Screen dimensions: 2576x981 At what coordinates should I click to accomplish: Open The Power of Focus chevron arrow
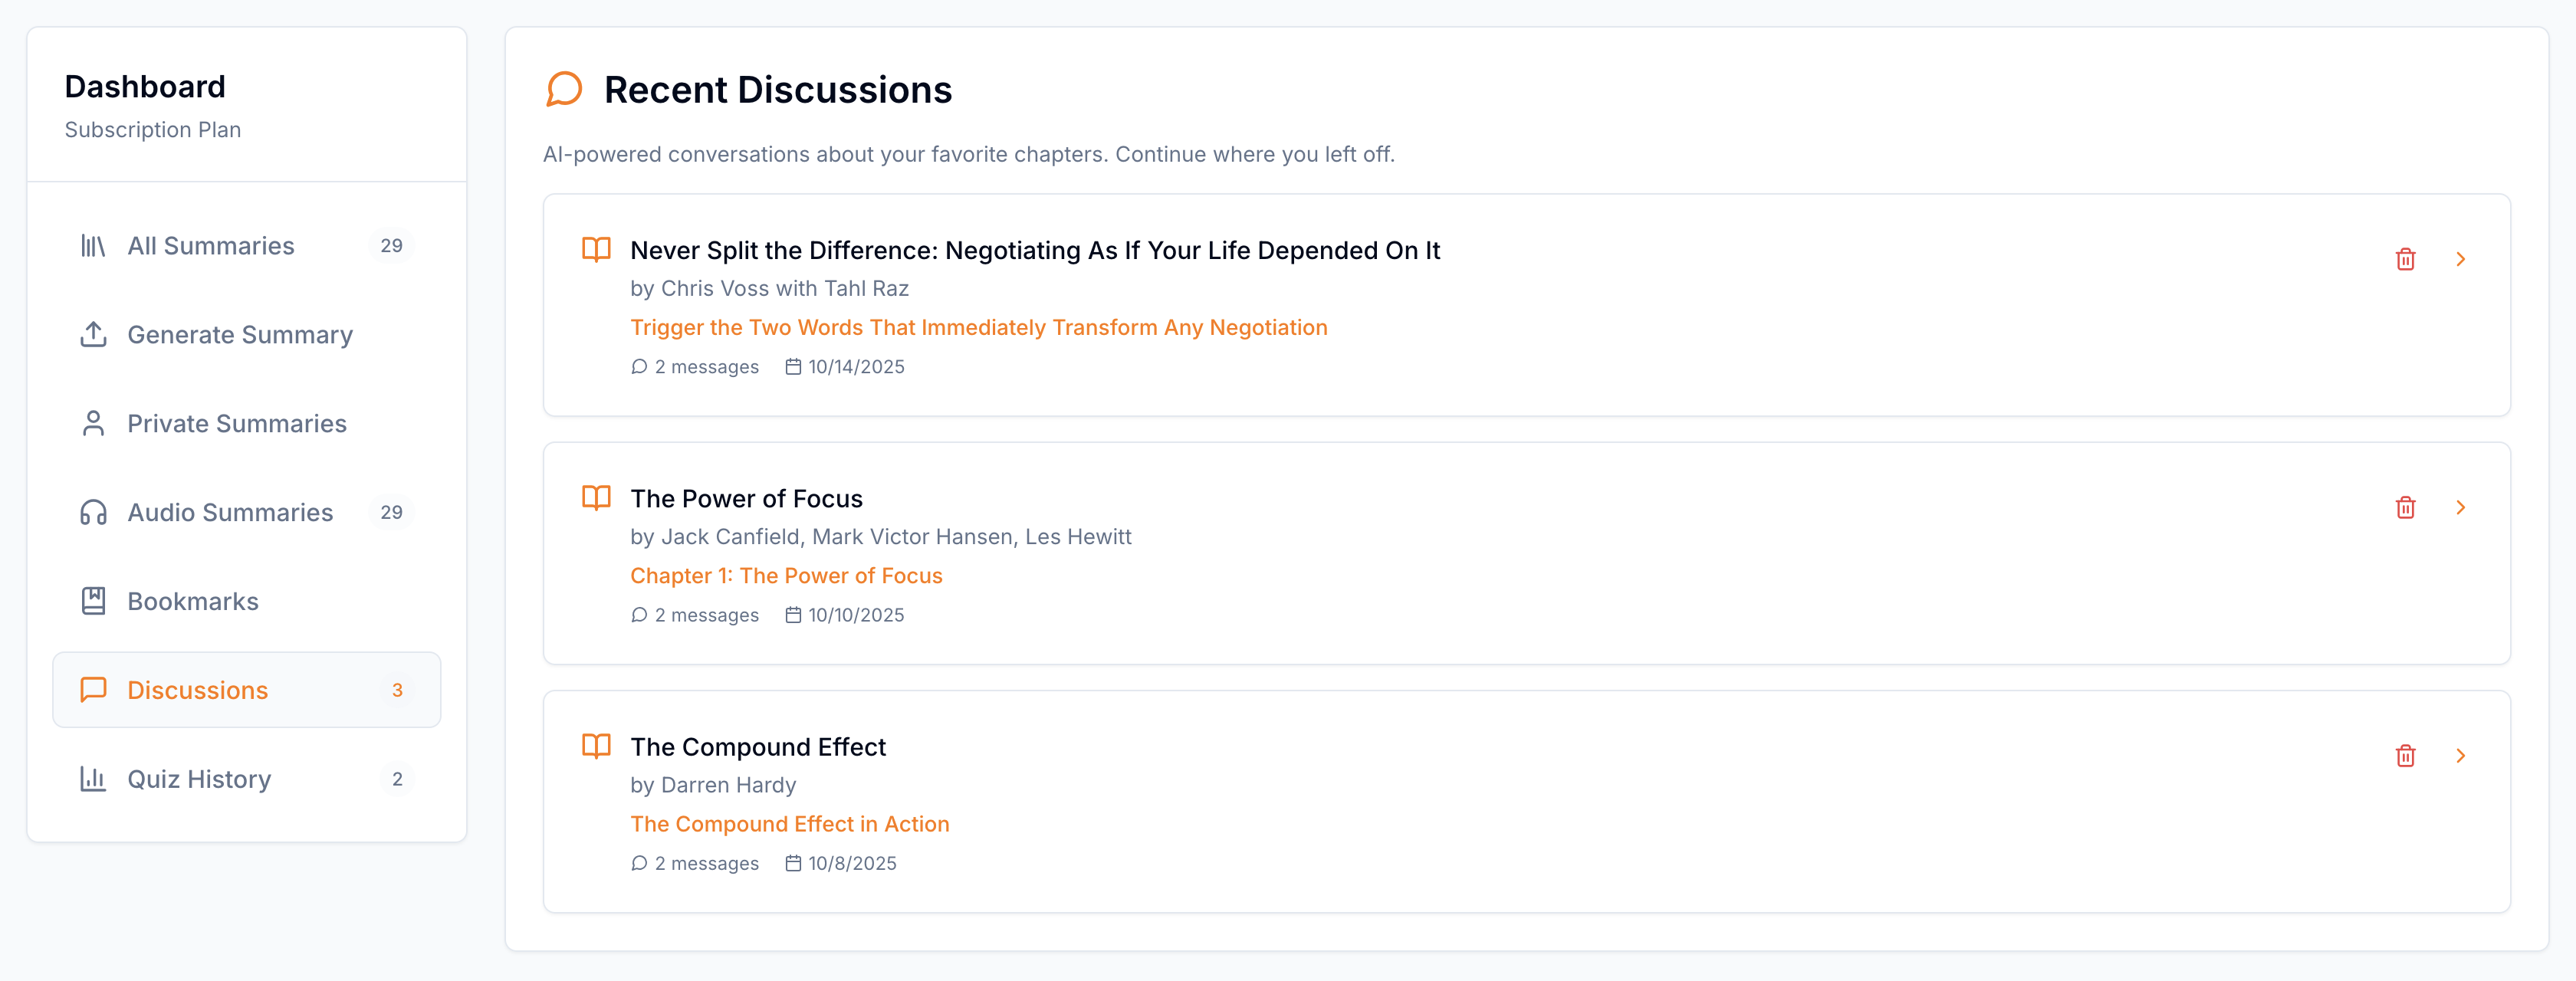click(x=2460, y=507)
